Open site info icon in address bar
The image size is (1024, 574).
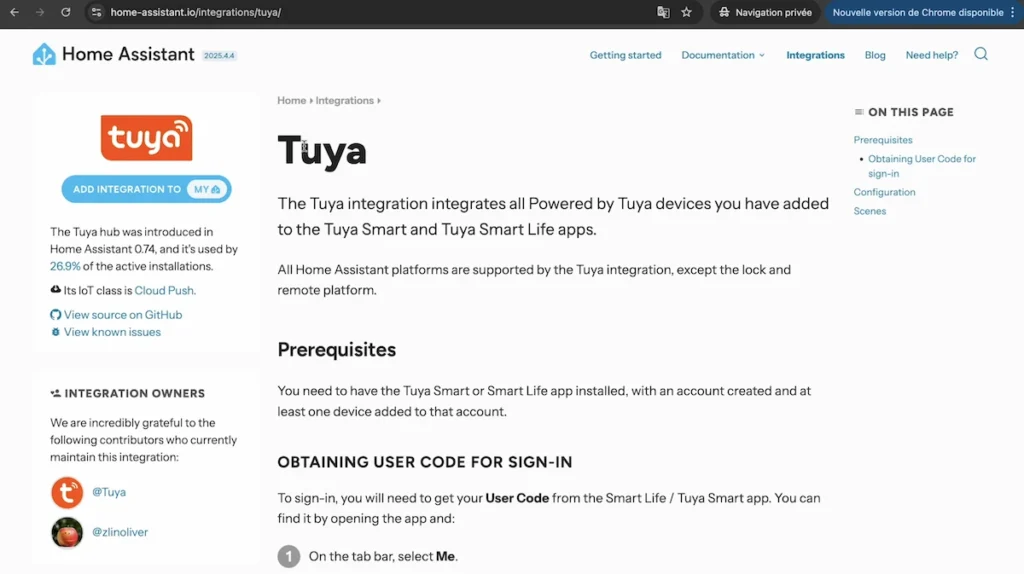point(96,12)
